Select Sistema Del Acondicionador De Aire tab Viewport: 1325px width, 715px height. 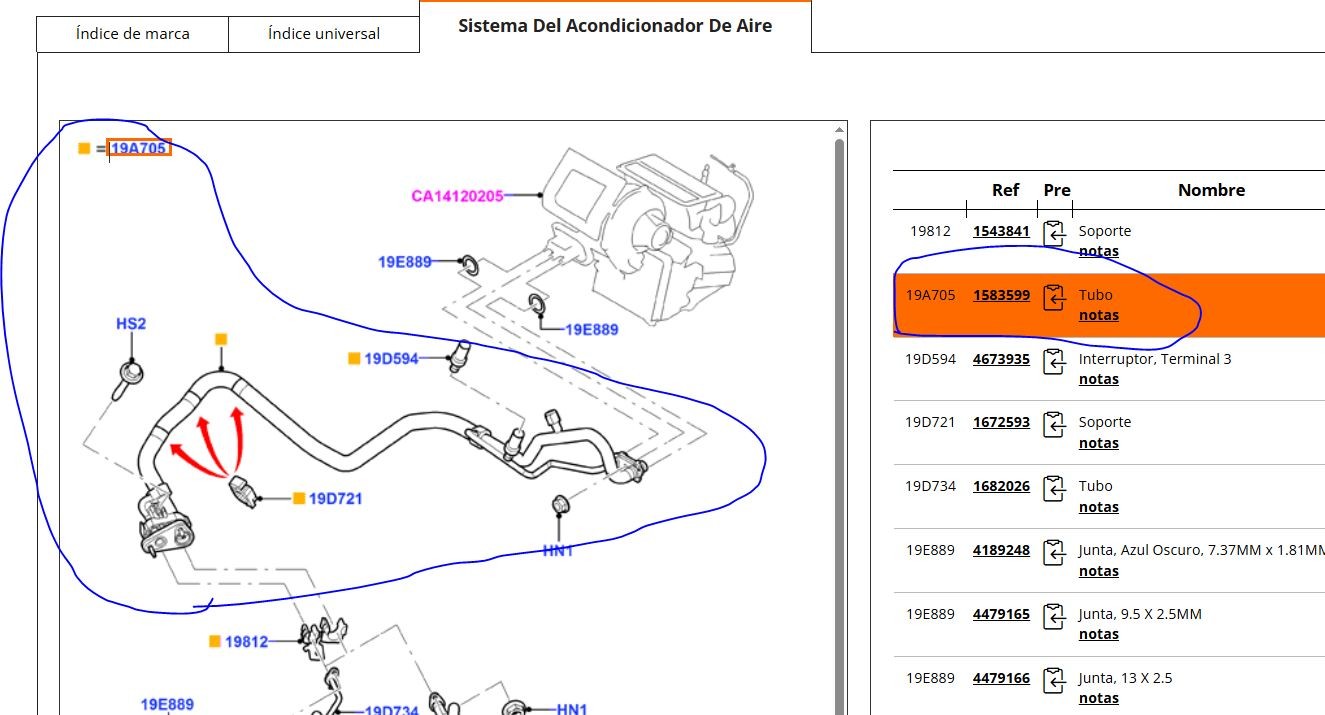pyautogui.click(x=615, y=27)
